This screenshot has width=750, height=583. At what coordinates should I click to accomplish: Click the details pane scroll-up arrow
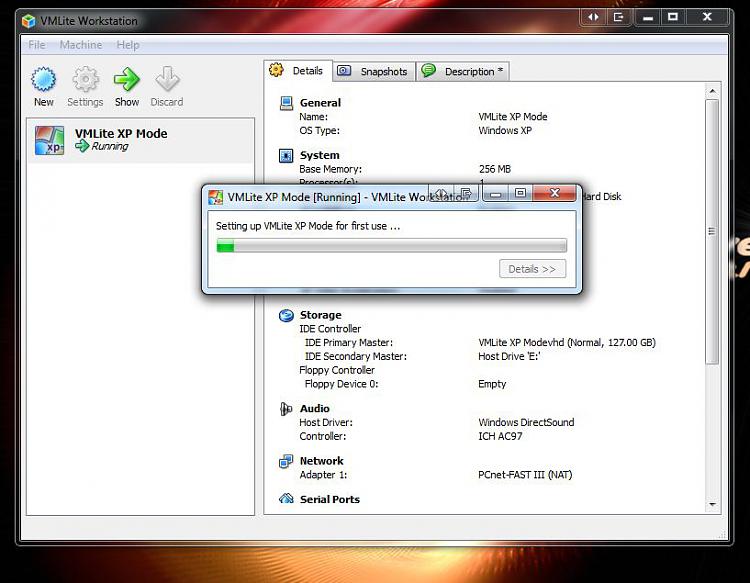pyautogui.click(x=712, y=91)
